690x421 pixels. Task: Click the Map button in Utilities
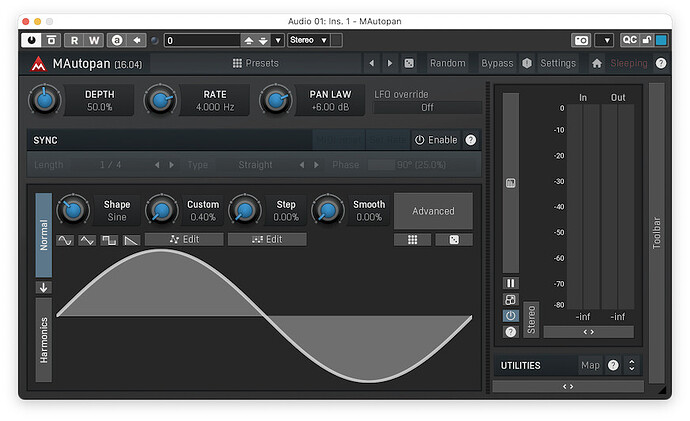pos(591,365)
